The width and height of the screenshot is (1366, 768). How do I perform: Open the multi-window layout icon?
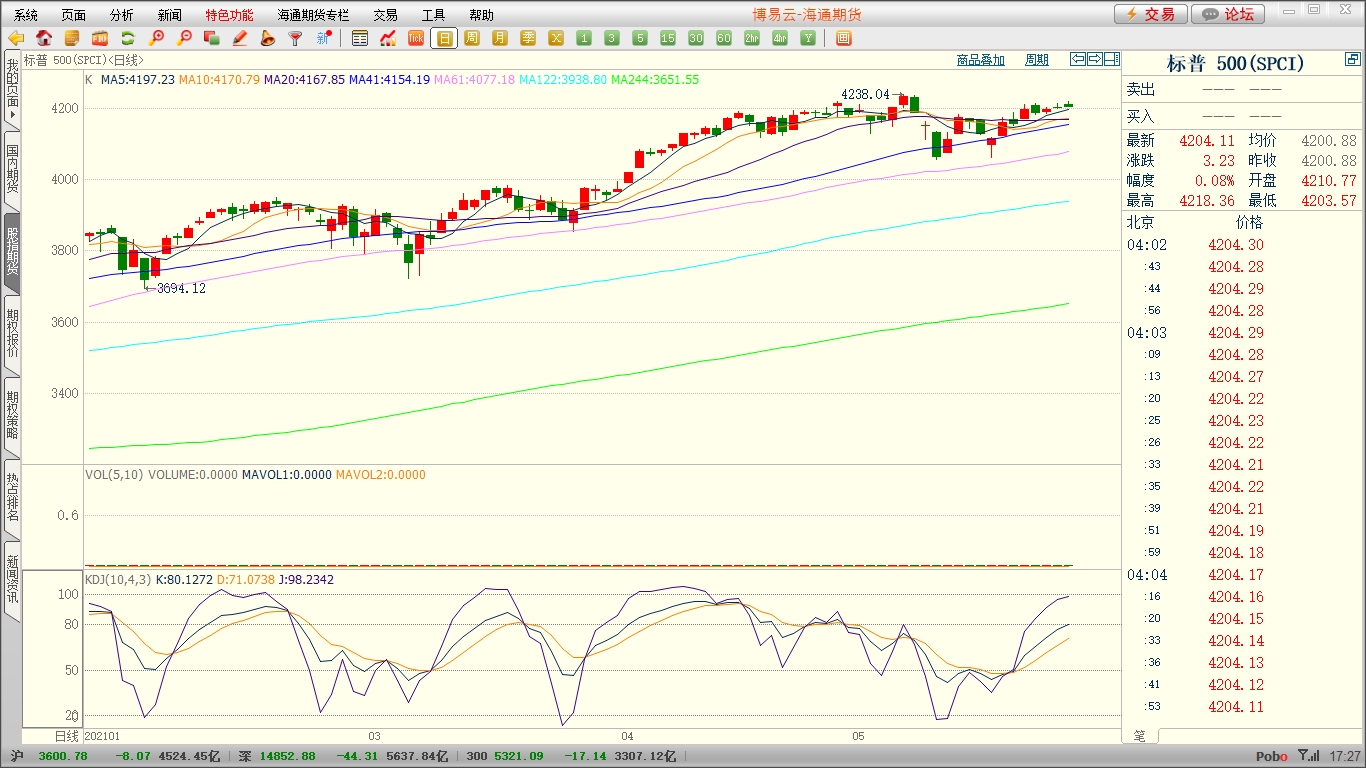(x=844, y=38)
